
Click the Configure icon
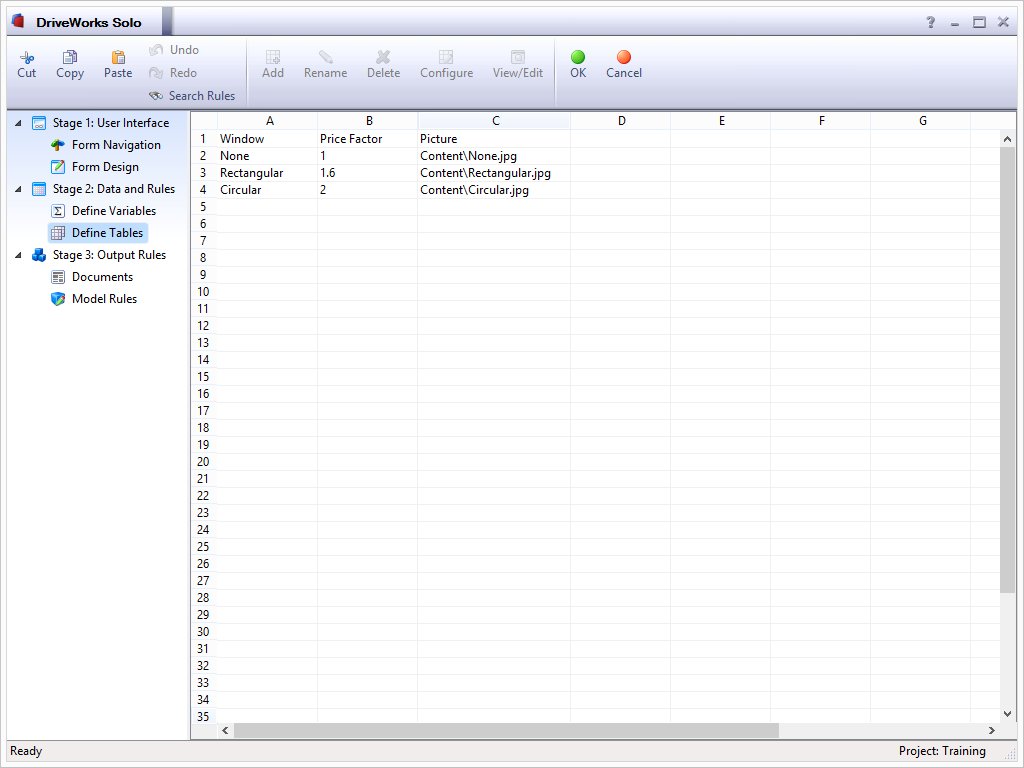pos(446,57)
